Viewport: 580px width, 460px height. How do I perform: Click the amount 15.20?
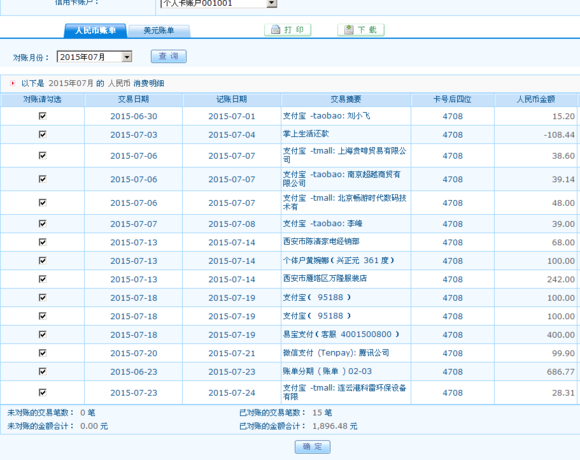click(563, 116)
